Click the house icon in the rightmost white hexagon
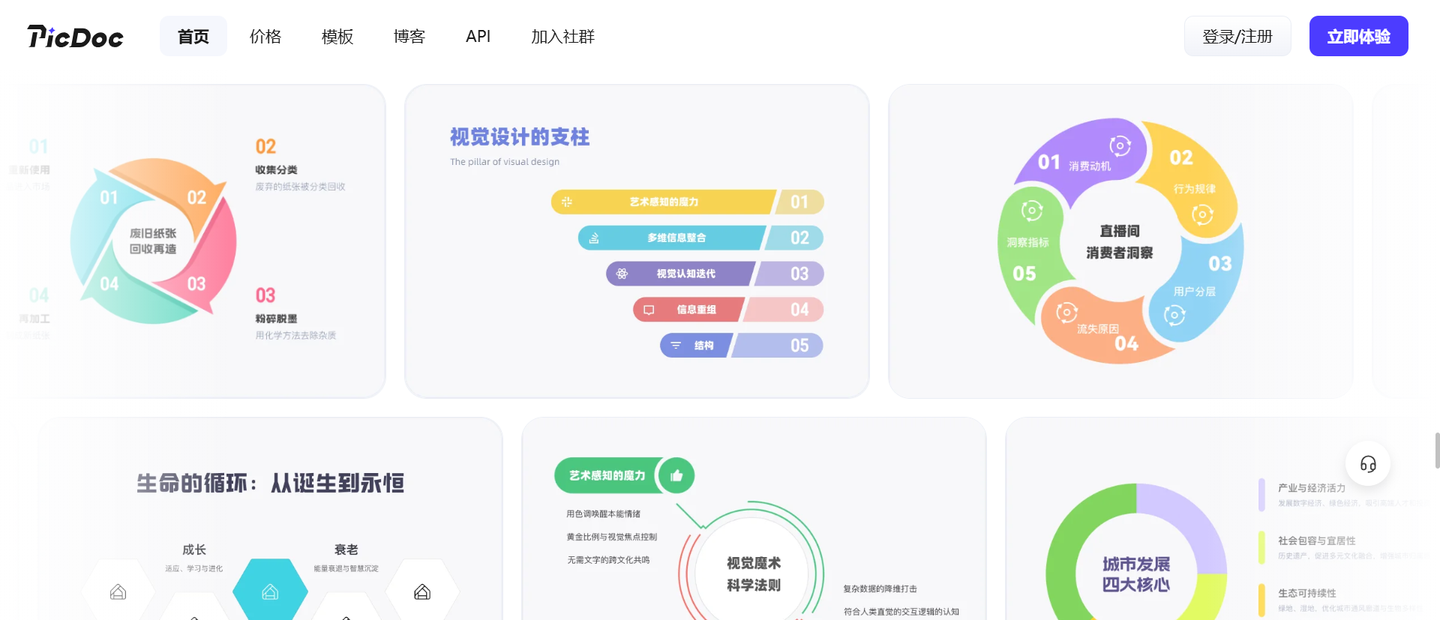This screenshot has width=1440, height=620. (x=422, y=592)
